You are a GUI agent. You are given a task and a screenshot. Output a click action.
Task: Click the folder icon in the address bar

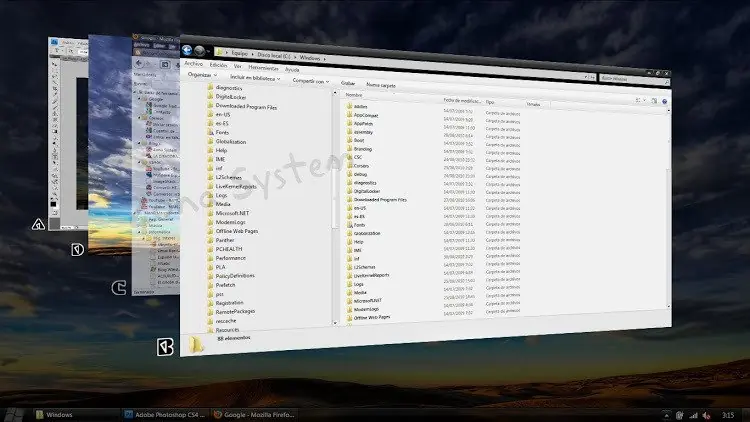(220, 52)
